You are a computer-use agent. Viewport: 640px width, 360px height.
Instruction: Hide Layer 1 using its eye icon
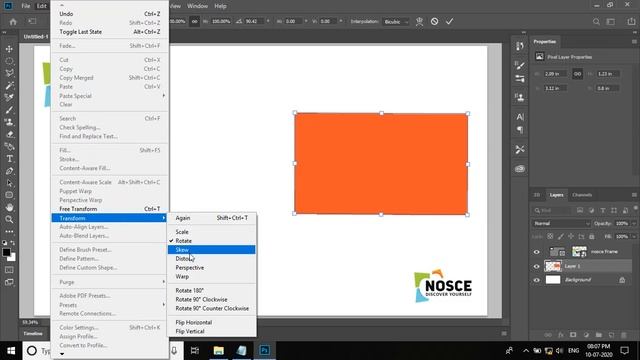tap(536, 267)
